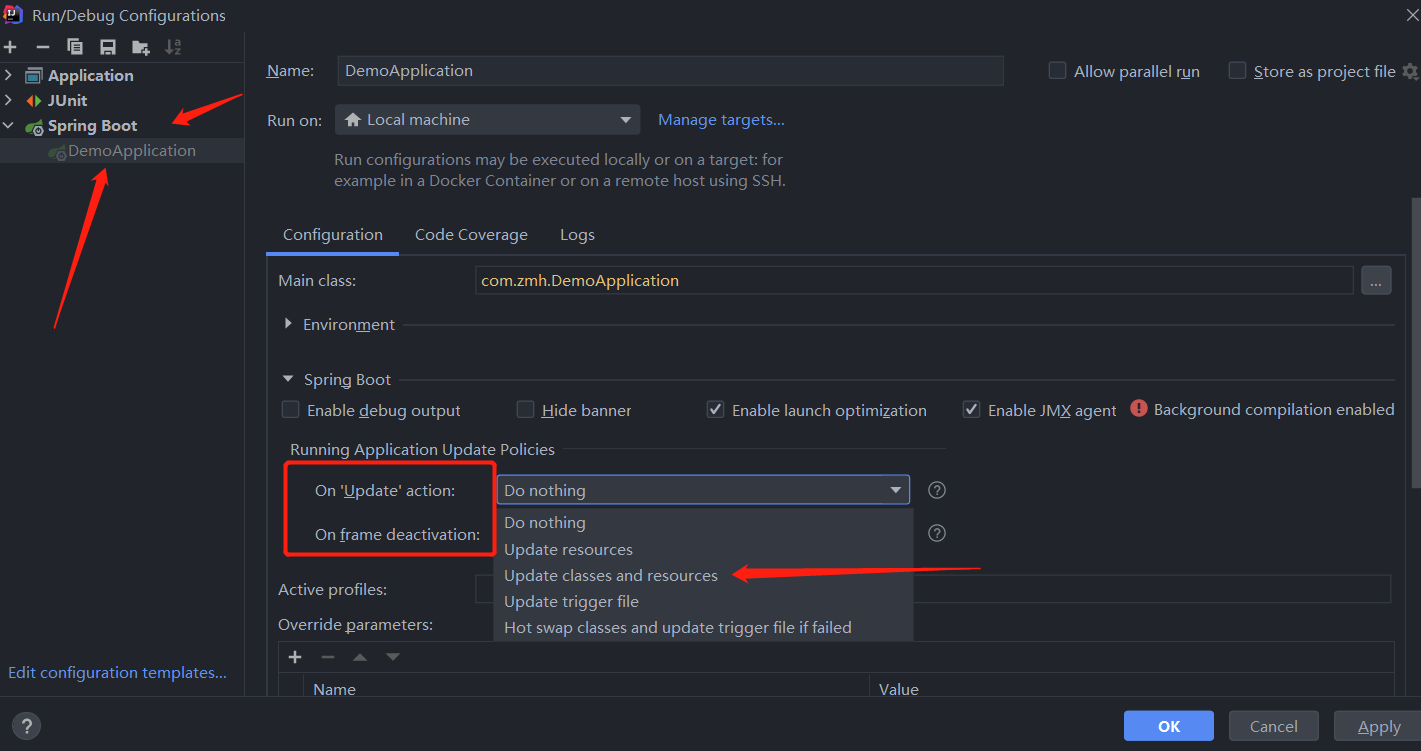Open the Logs tab

(x=577, y=234)
